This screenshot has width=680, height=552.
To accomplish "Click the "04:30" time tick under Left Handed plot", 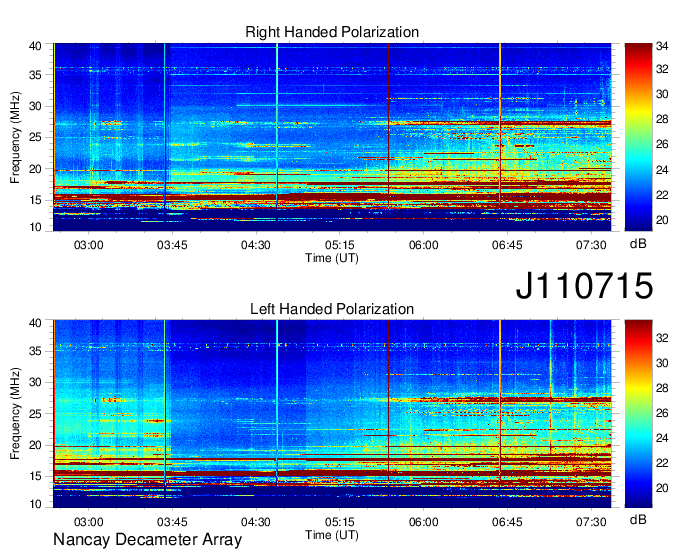I will point(256,522).
